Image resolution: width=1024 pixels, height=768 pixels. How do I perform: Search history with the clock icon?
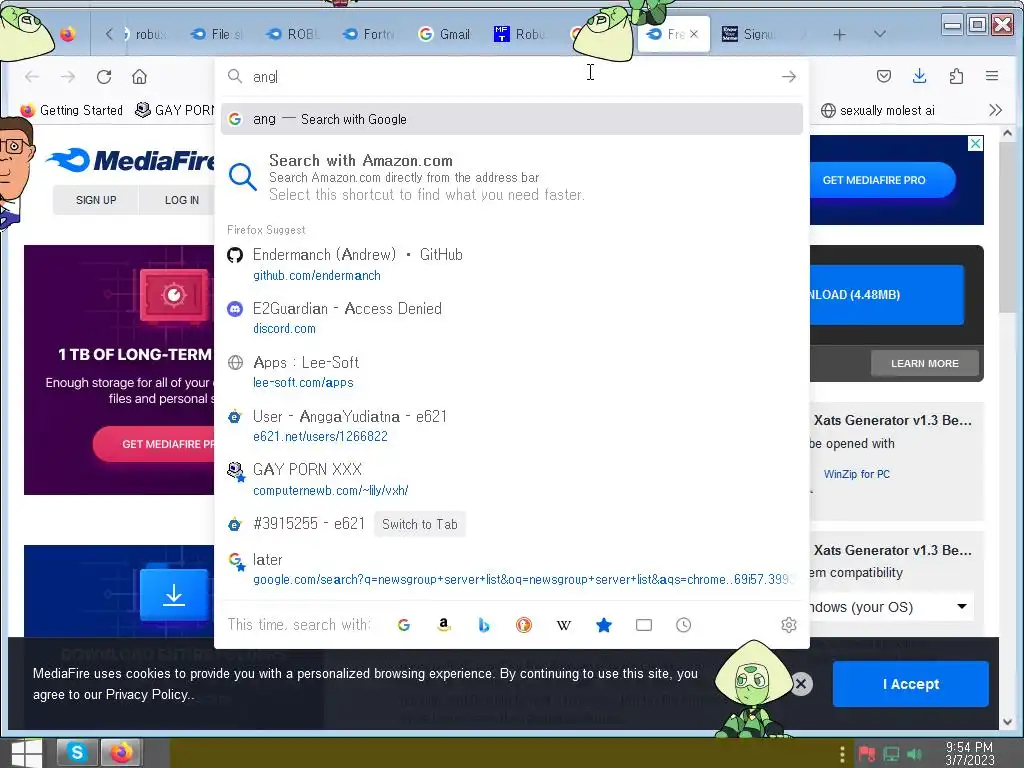[684, 625]
